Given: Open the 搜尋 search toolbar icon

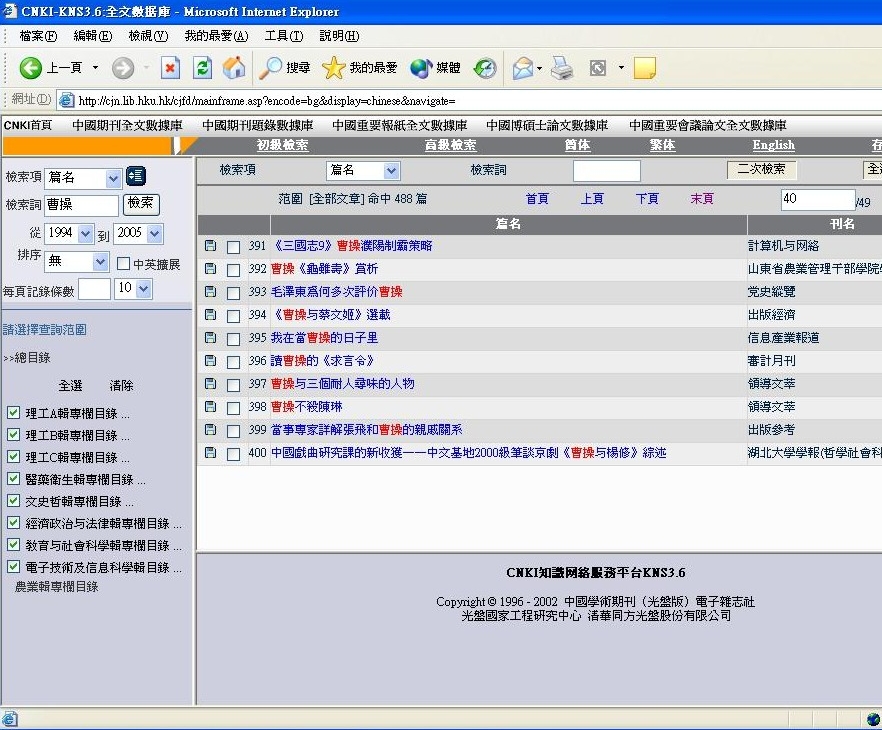Looking at the screenshot, I should coord(271,68).
